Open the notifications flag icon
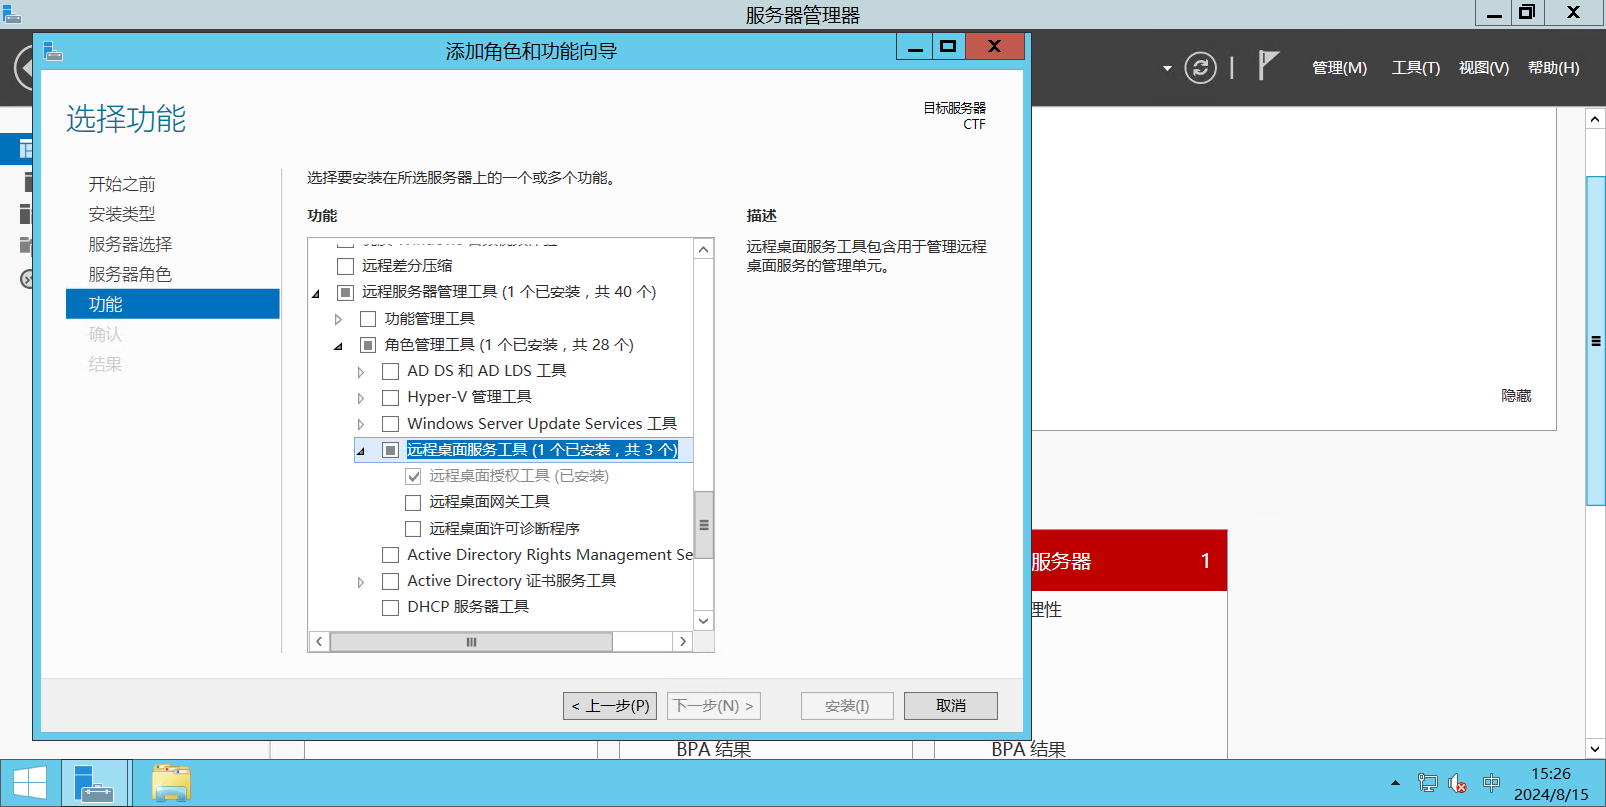This screenshot has height=807, width=1606. tap(1268, 66)
